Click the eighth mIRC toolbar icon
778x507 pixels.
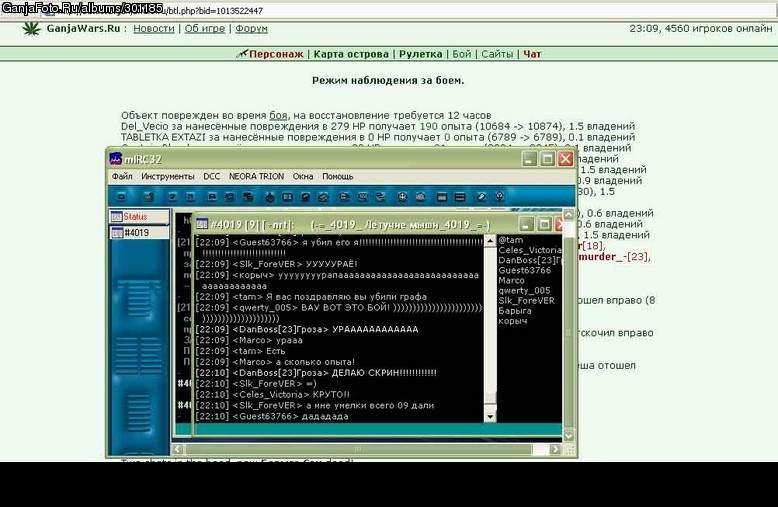(269, 197)
